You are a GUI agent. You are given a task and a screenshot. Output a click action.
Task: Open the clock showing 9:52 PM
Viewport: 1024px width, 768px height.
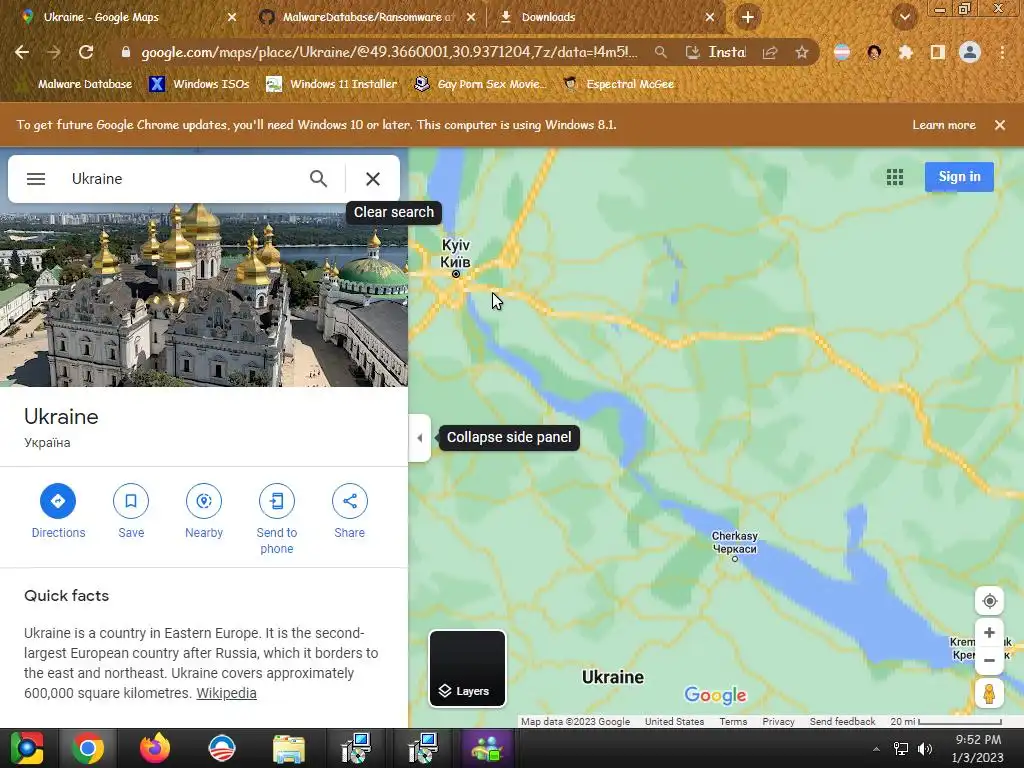click(x=977, y=748)
